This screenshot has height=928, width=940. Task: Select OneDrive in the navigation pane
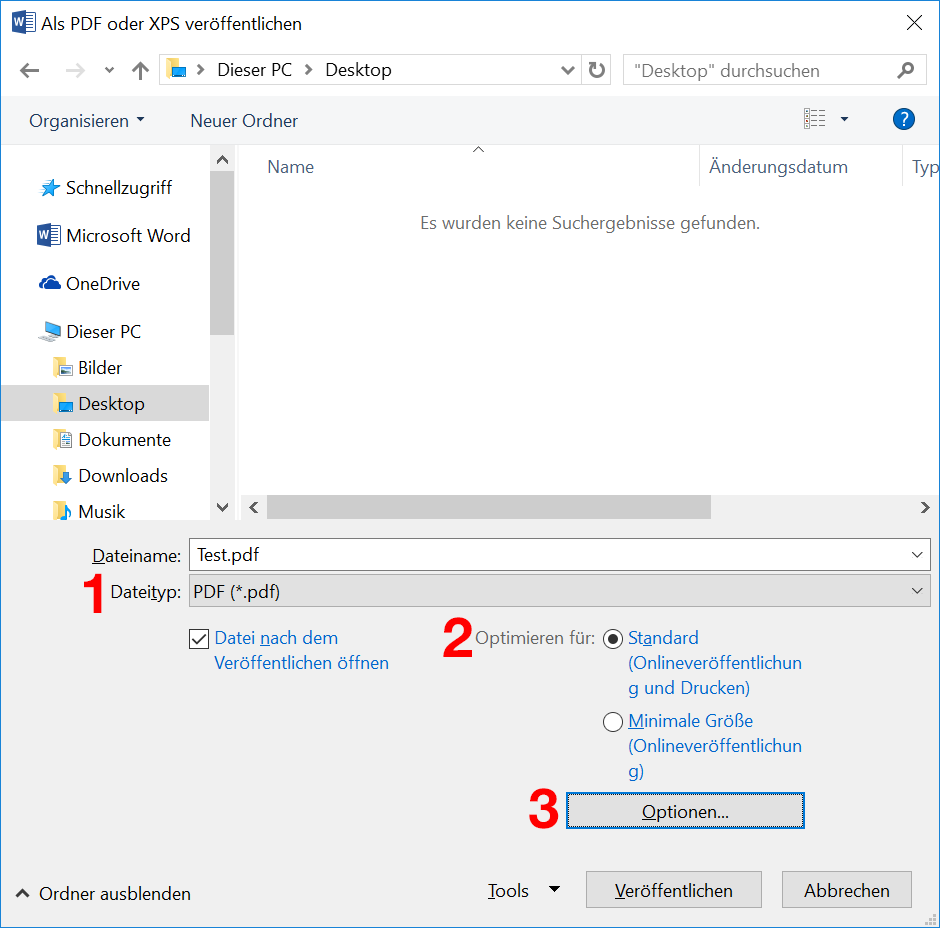click(x=102, y=284)
